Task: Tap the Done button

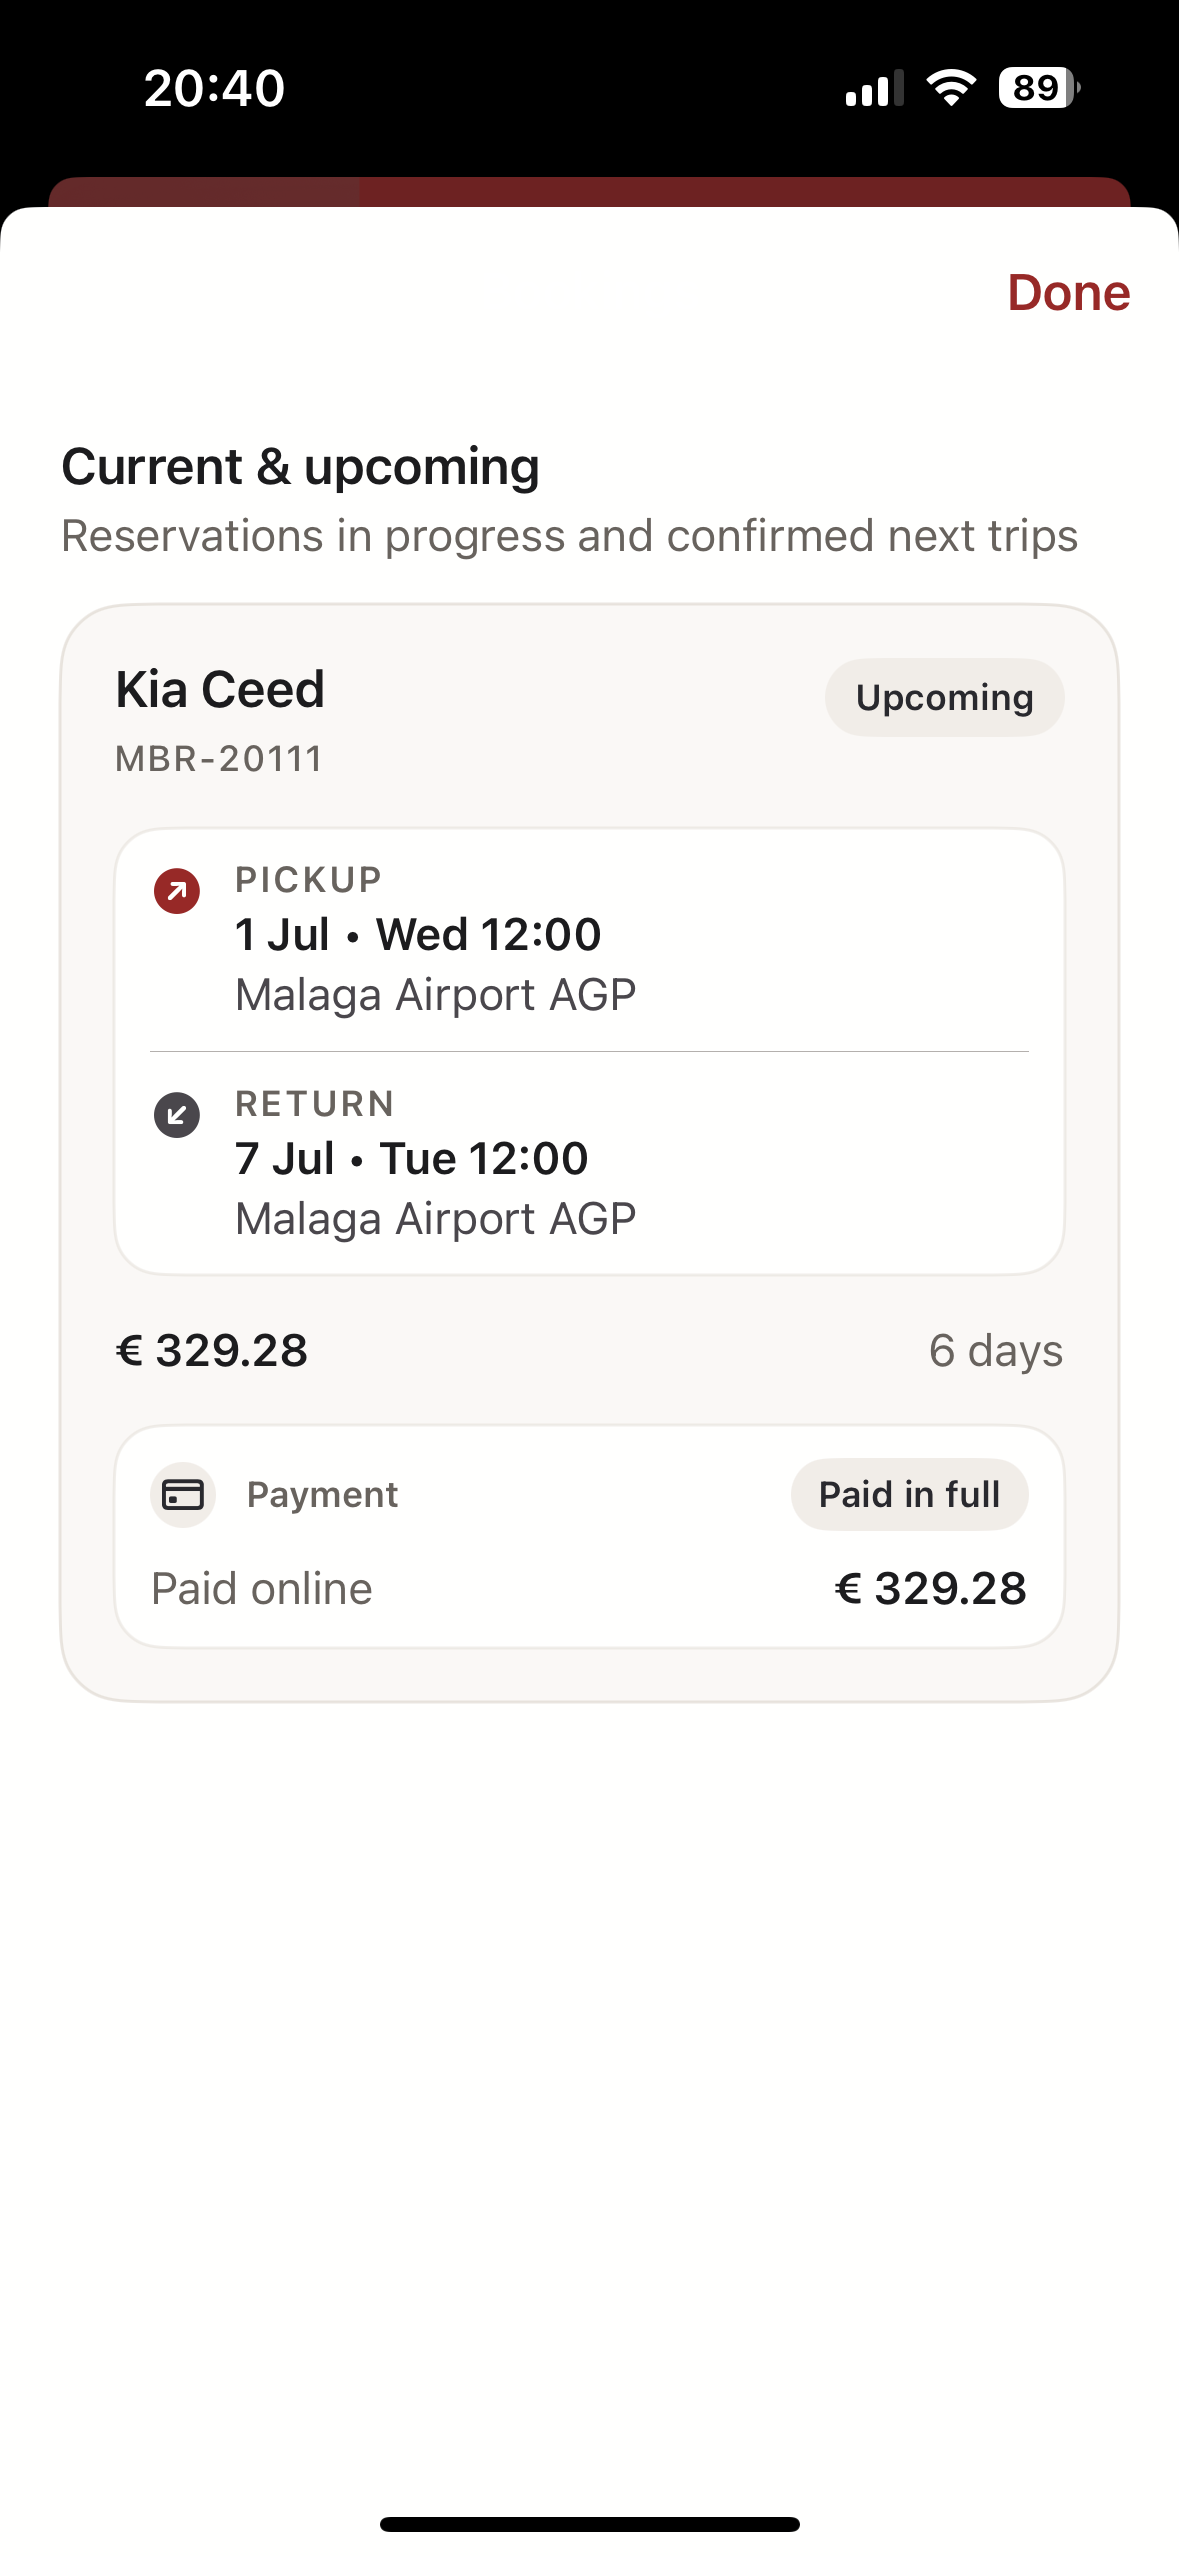Action: [1068, 293]
